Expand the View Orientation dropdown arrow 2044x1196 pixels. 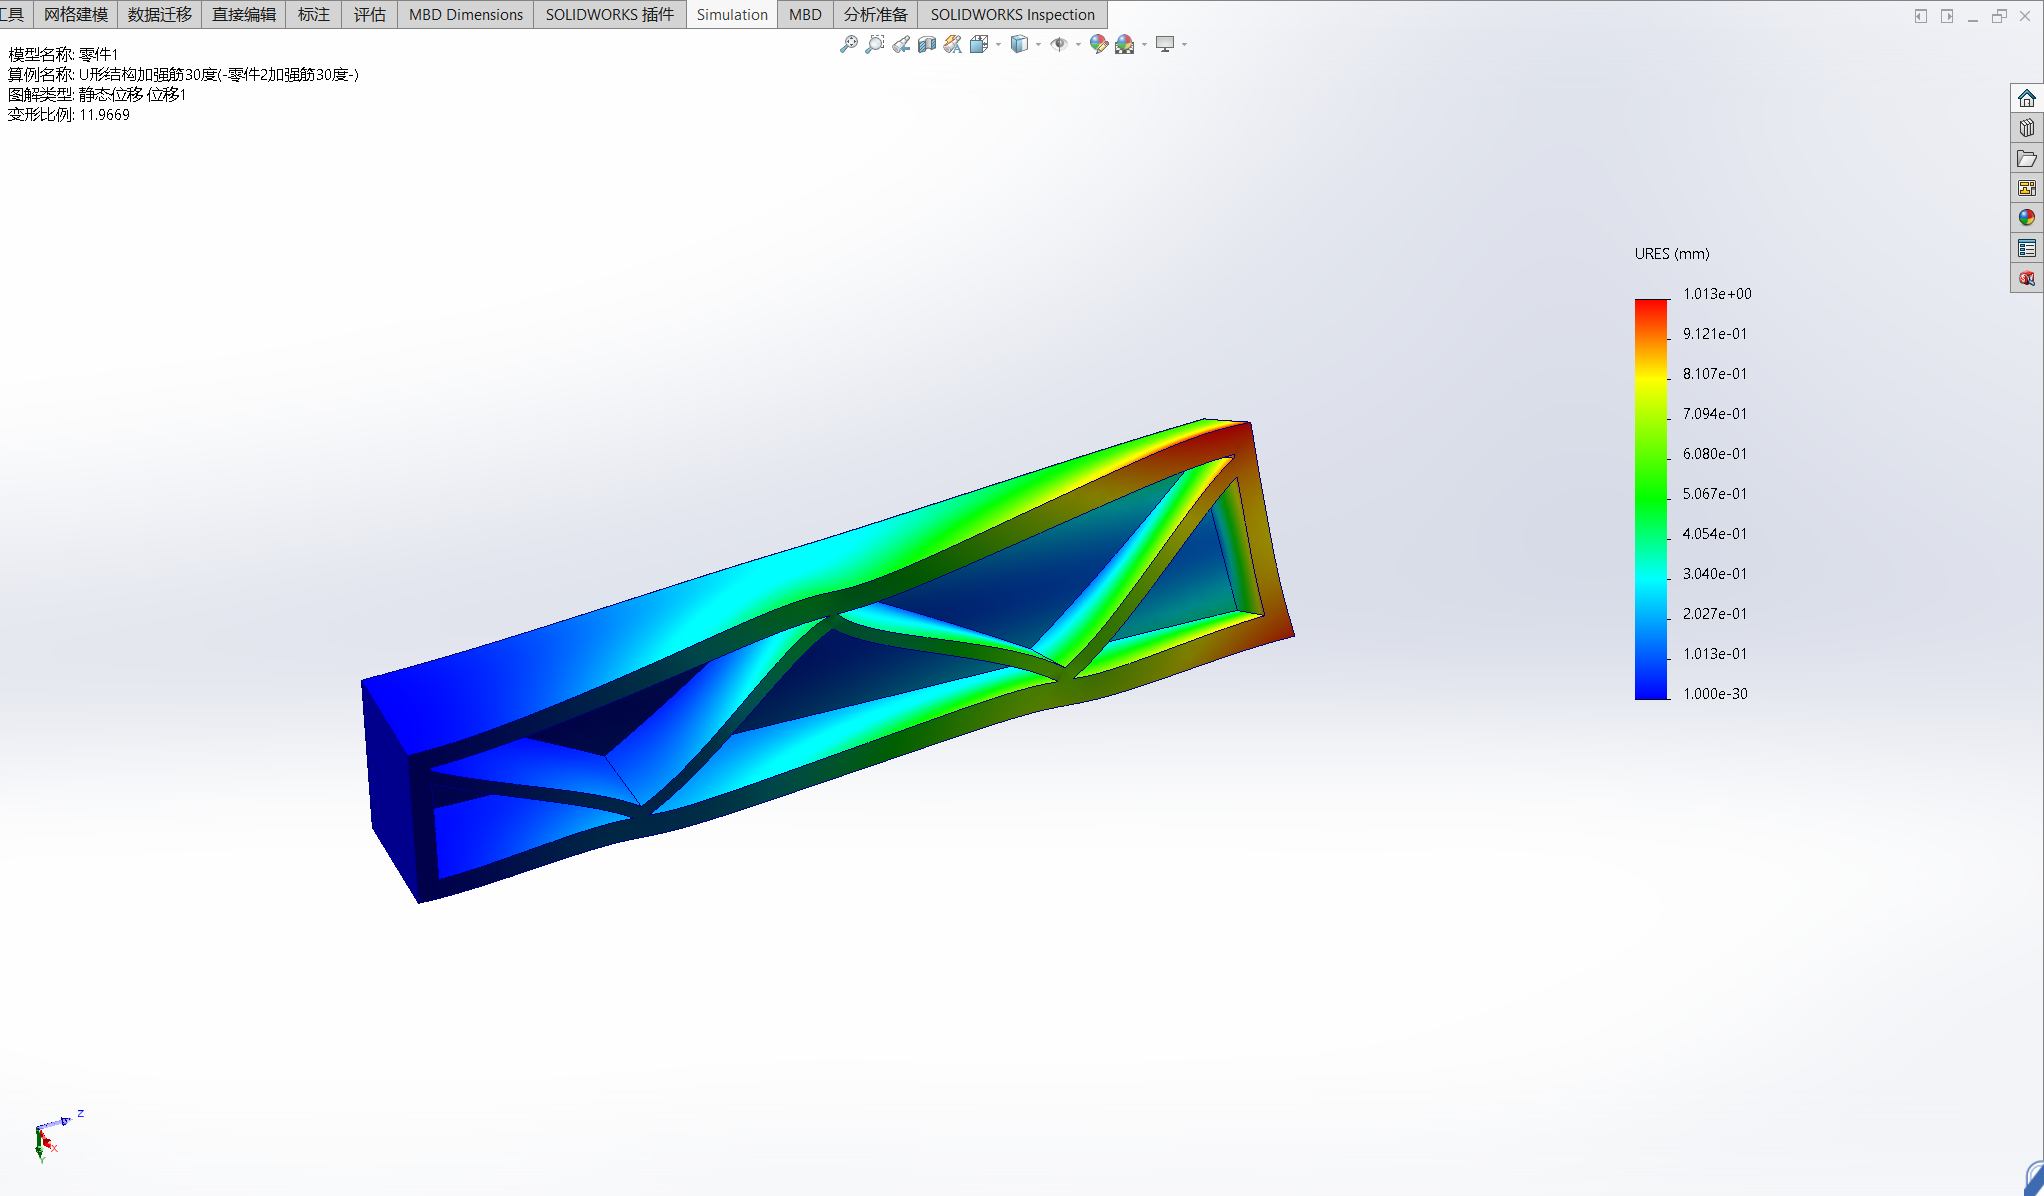point(998,44)
